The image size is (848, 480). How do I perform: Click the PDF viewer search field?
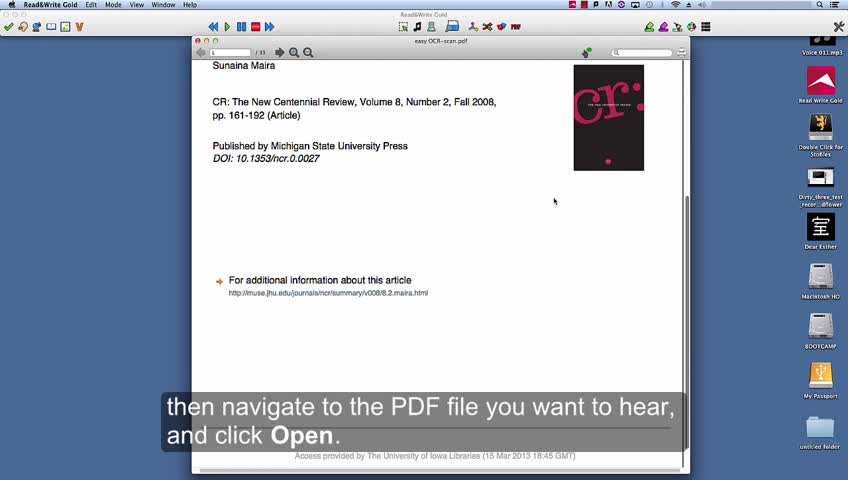(642, 52)
